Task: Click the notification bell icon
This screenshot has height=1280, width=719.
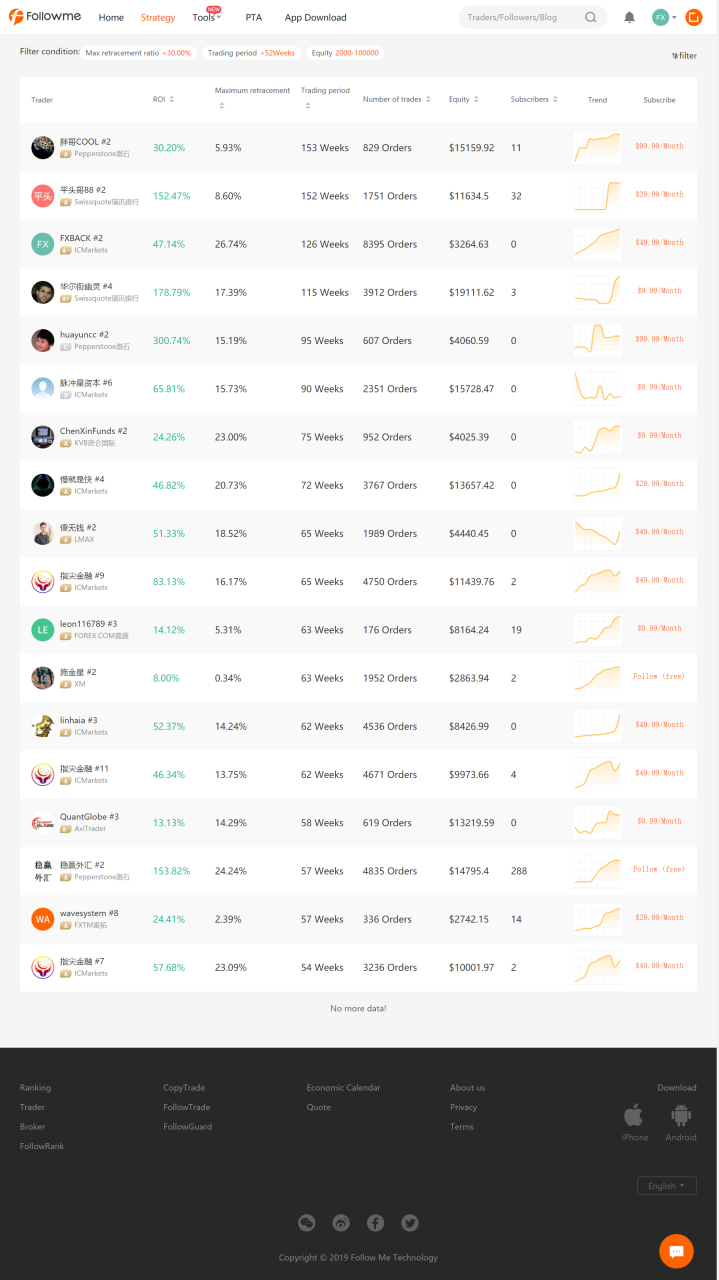Action: 629,17
